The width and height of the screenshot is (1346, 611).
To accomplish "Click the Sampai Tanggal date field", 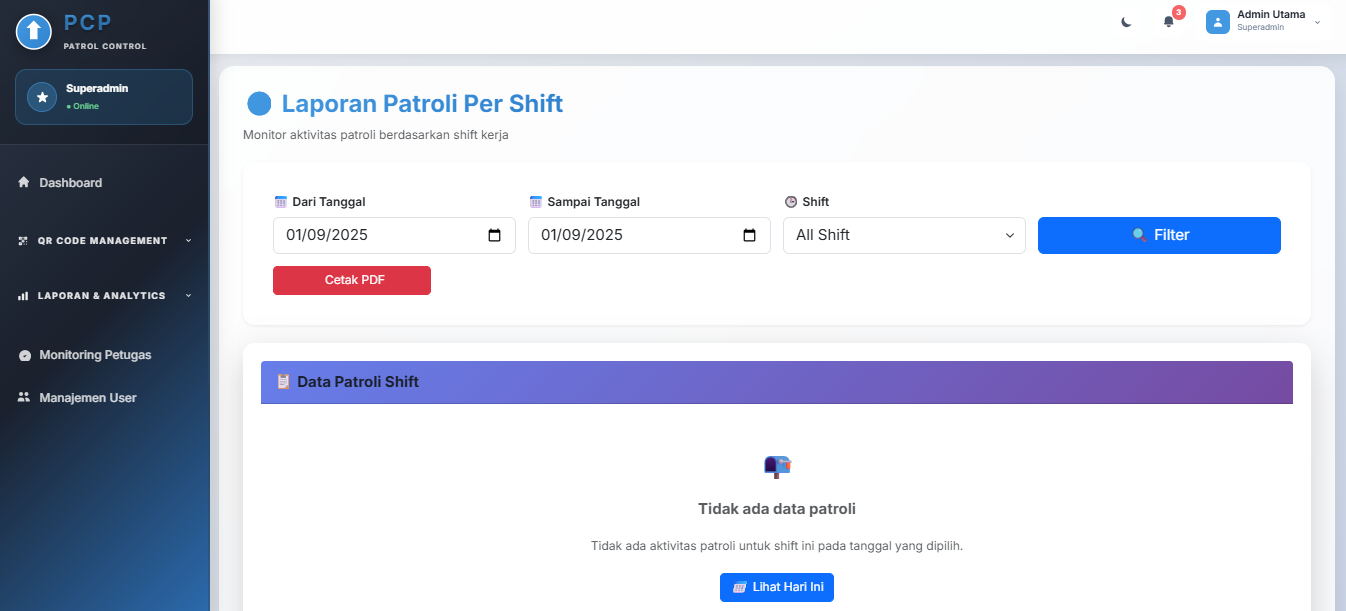I will pos(635,236).
